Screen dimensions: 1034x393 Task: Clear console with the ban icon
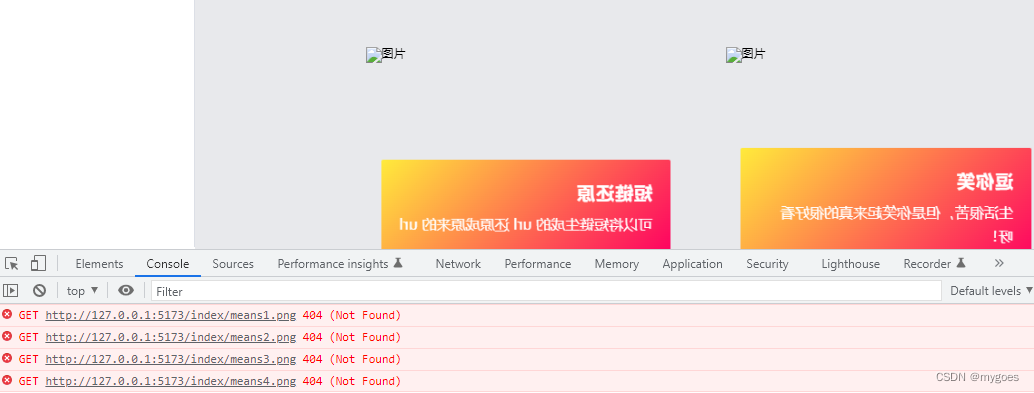(x=40, y=290)
